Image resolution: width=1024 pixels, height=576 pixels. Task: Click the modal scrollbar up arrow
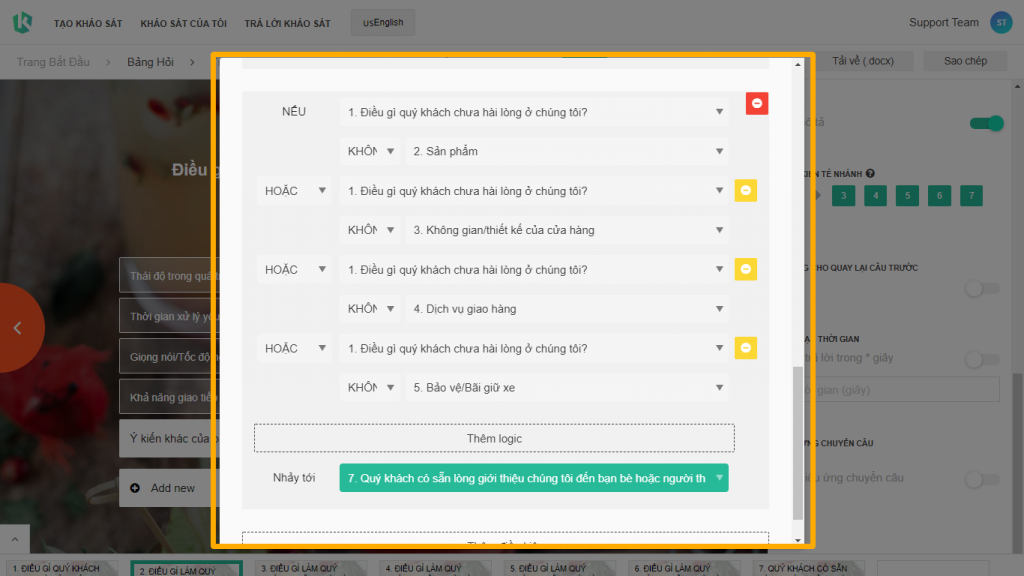[797, 65]
